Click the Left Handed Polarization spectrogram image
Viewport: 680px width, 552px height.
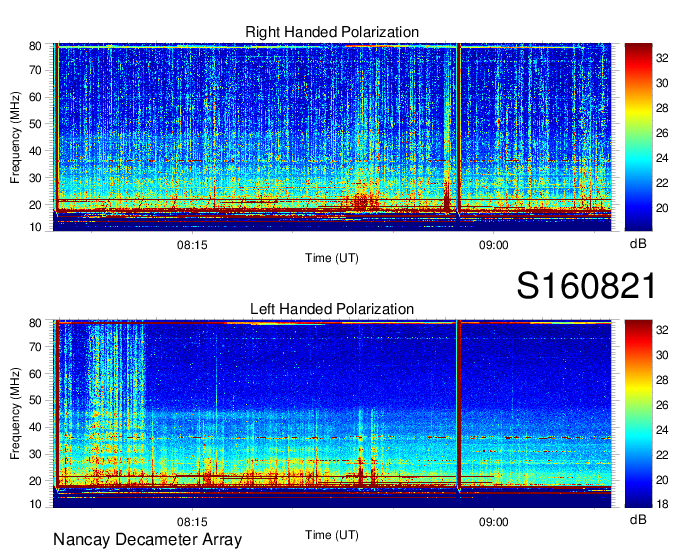332,414
